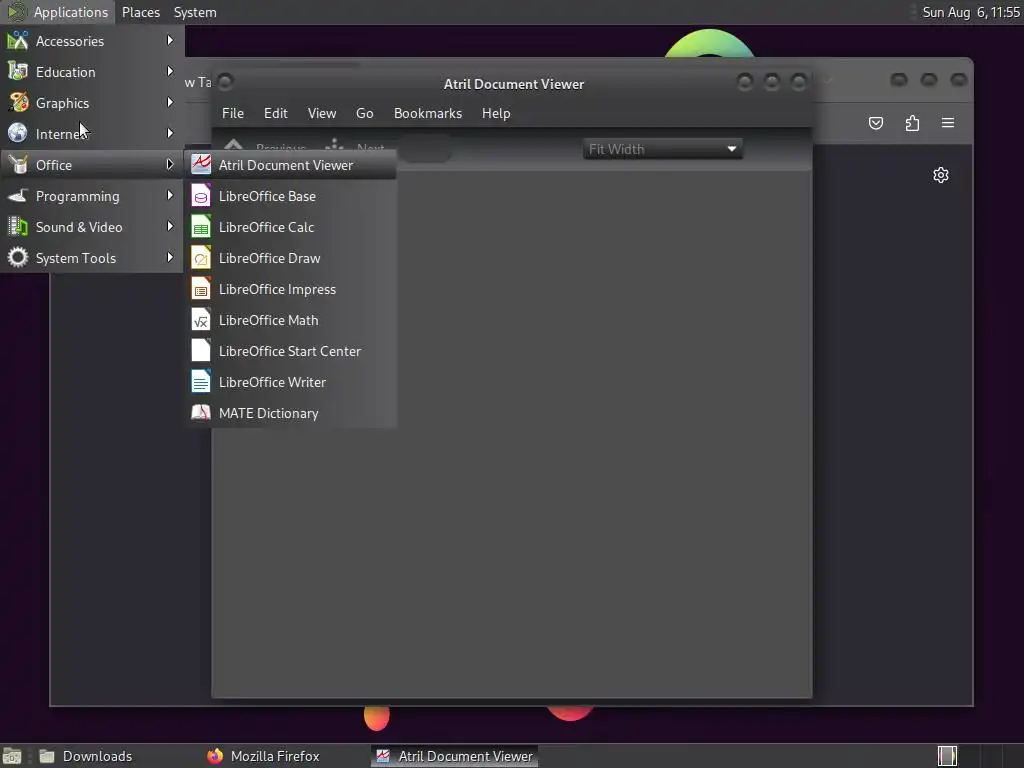Click Show Desktop icon in bottom panel

tap(12, 756)
